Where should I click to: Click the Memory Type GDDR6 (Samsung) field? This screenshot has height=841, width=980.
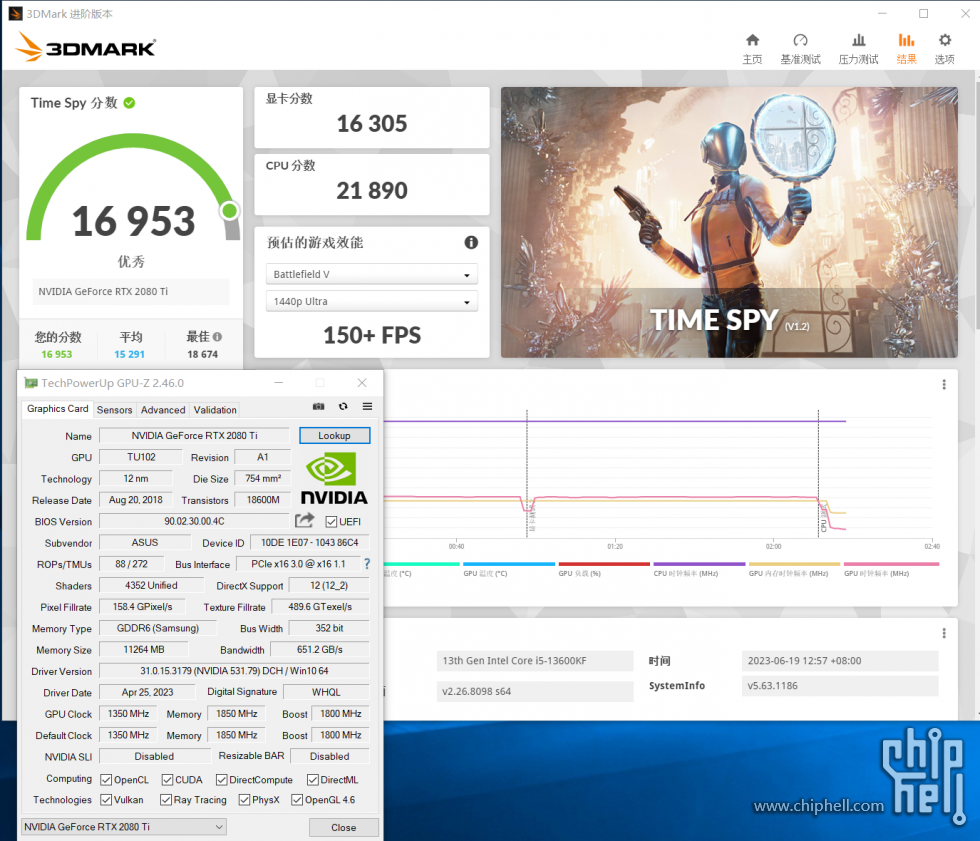point(158,628)
